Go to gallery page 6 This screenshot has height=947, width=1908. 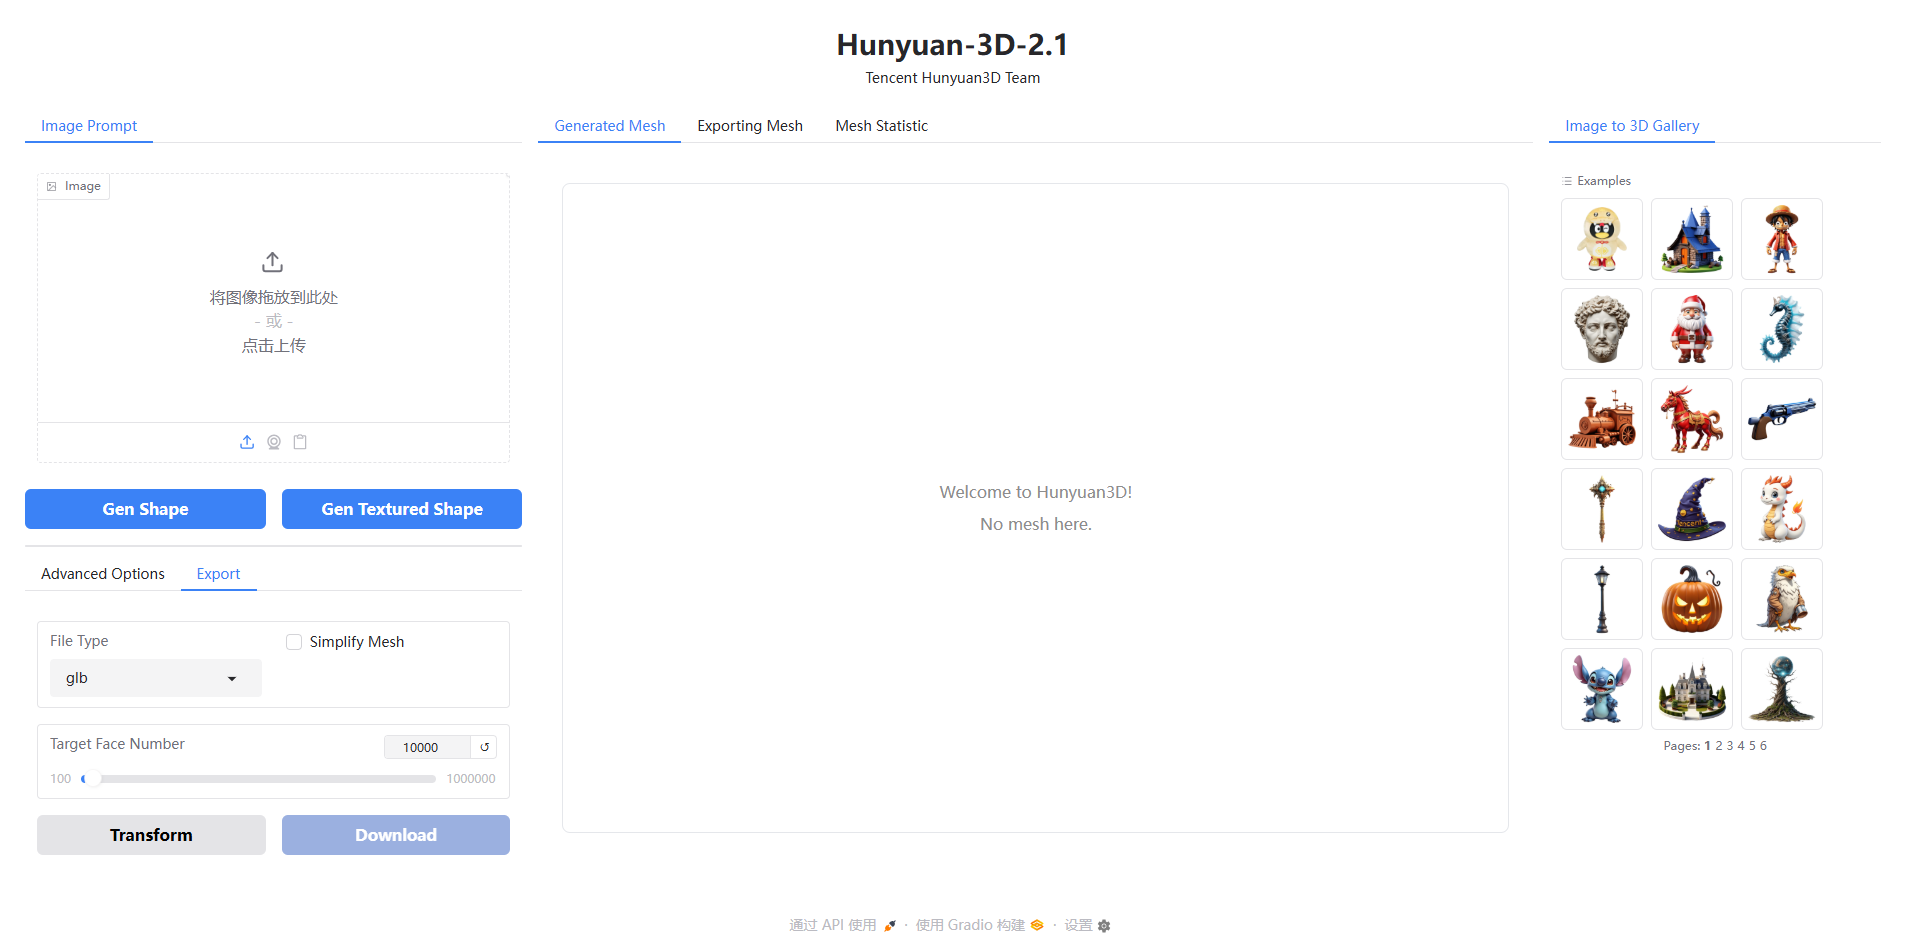(1763, 746)
